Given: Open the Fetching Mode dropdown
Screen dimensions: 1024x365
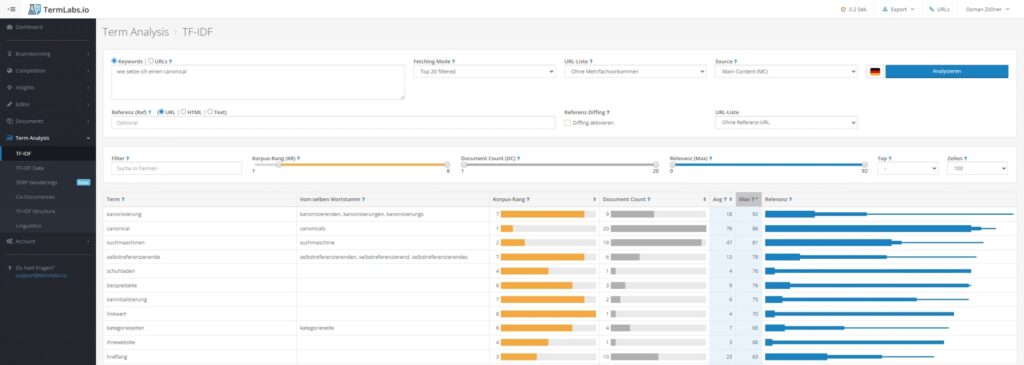Looking at the screenshot, I should click(x=484, y=71).
